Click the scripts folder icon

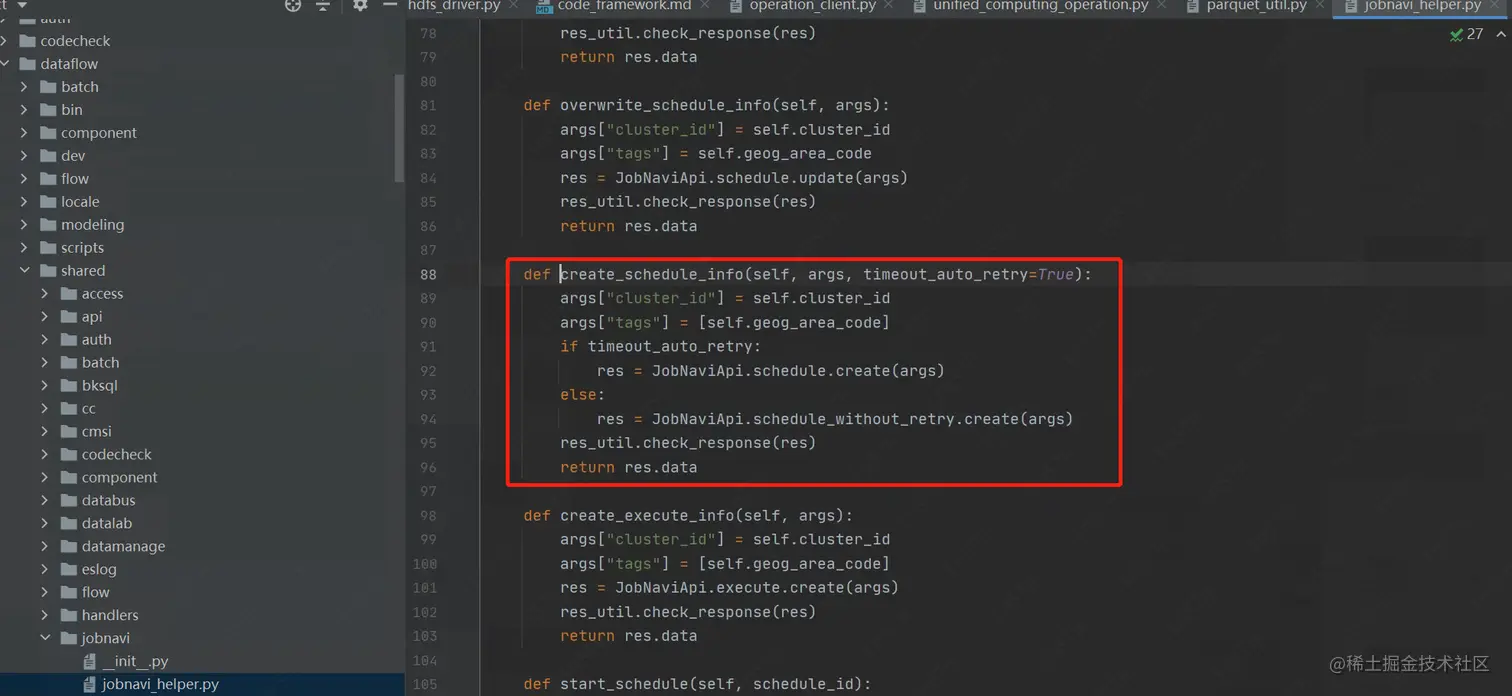(48, 248)
